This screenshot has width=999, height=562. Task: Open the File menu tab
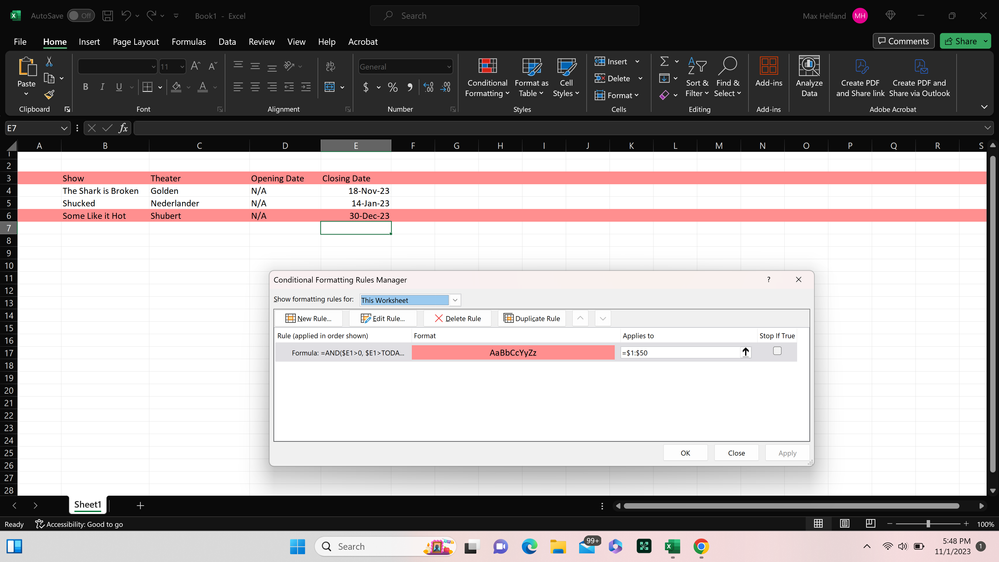click(x=20, y=41)
